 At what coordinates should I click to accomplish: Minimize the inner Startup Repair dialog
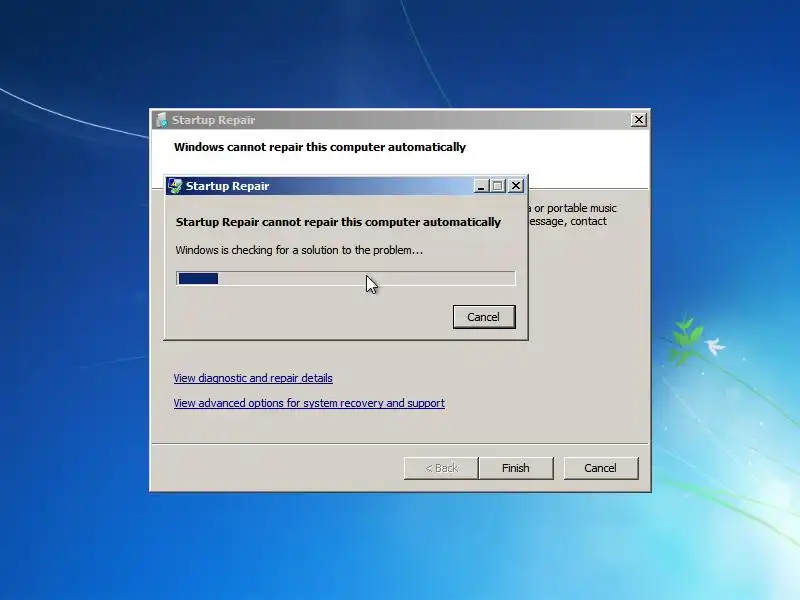click(x=480, y=186)
